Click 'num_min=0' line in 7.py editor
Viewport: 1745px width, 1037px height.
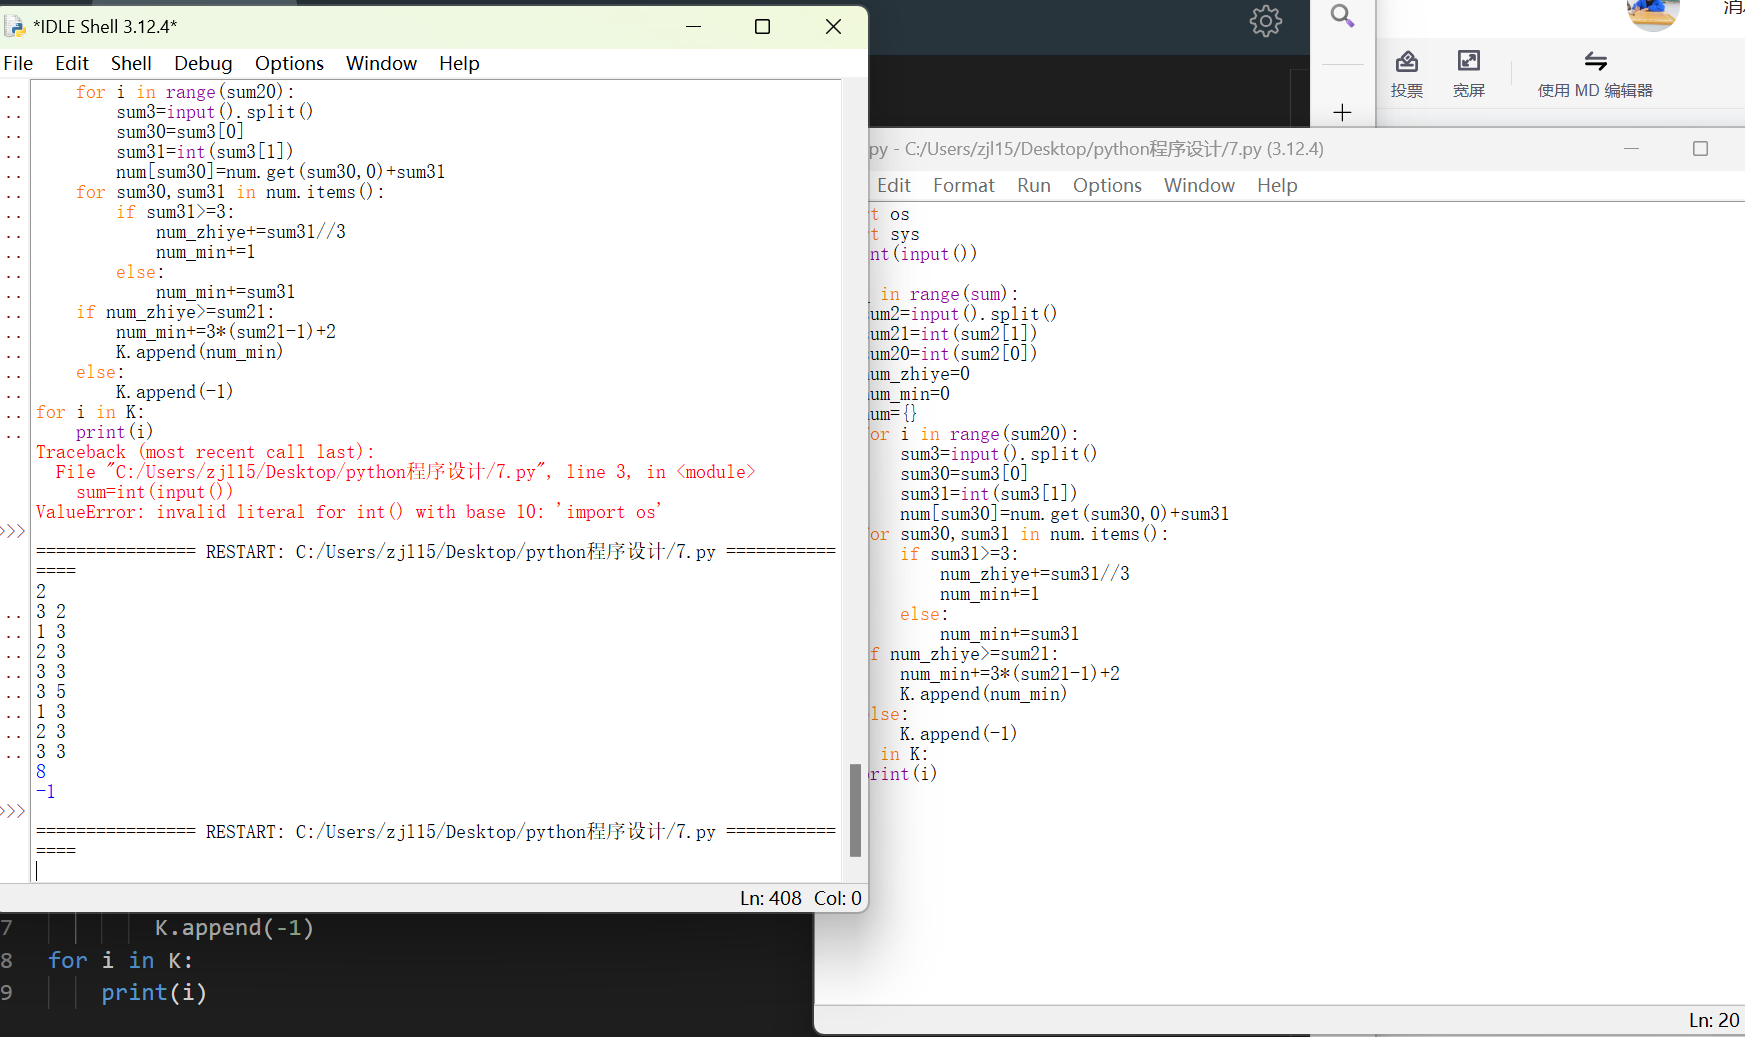click(910, 394)
